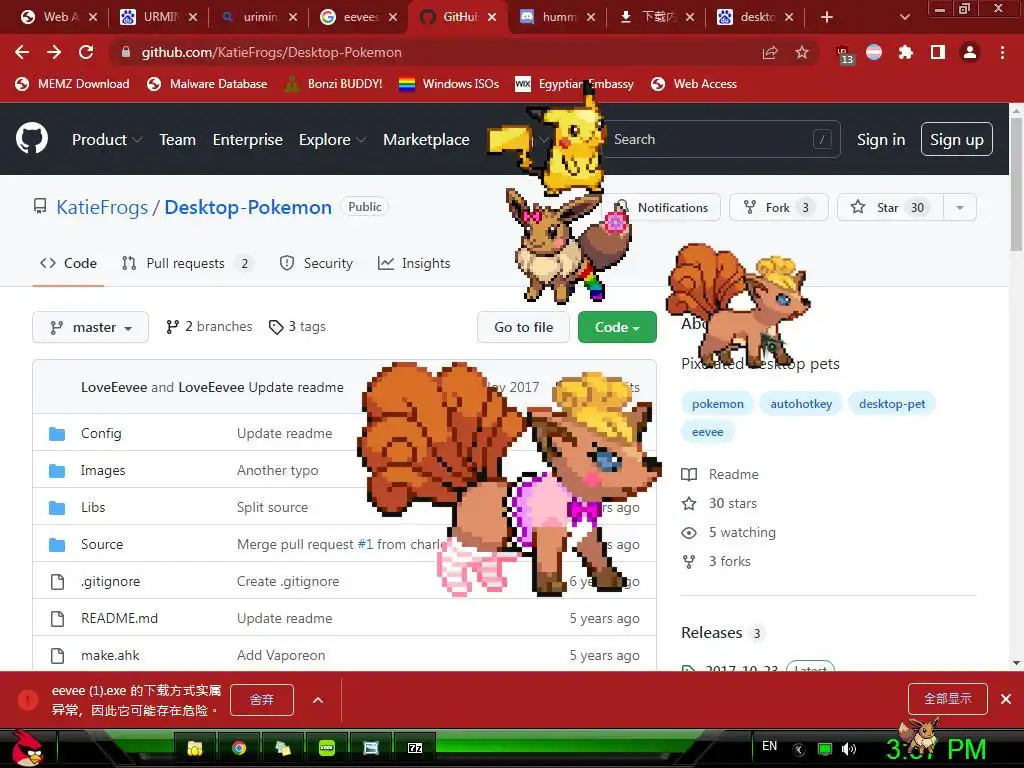Click the Source folder icon

click(57, 545)
